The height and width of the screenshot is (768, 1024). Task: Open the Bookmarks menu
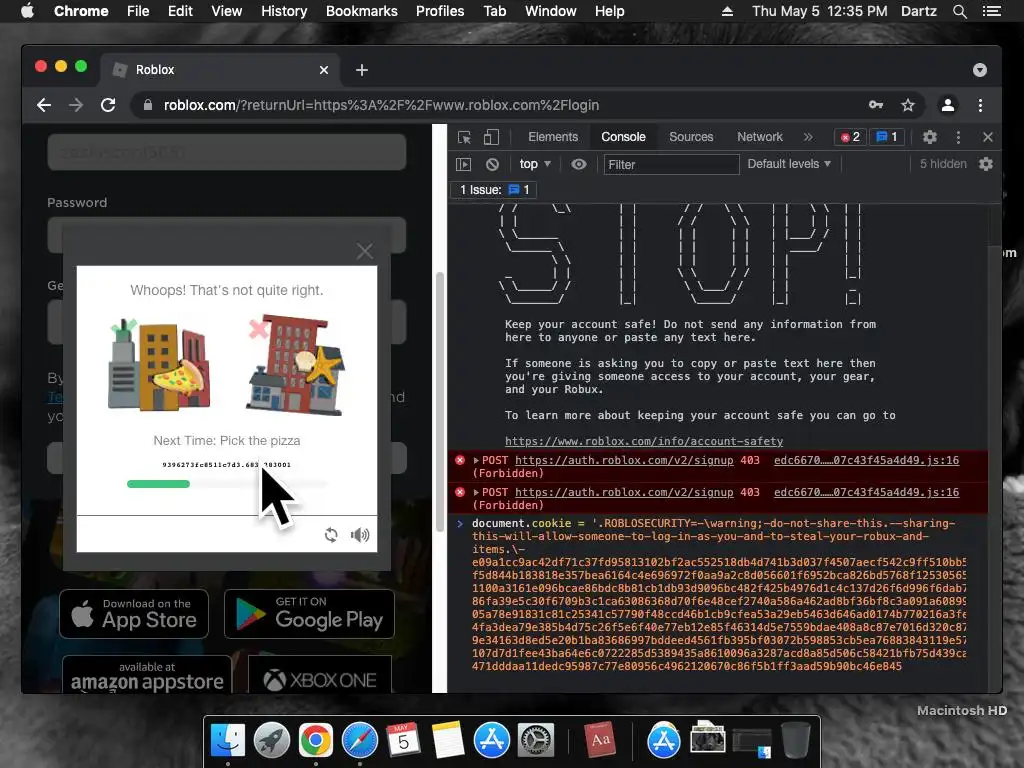[x=362, y=11]
